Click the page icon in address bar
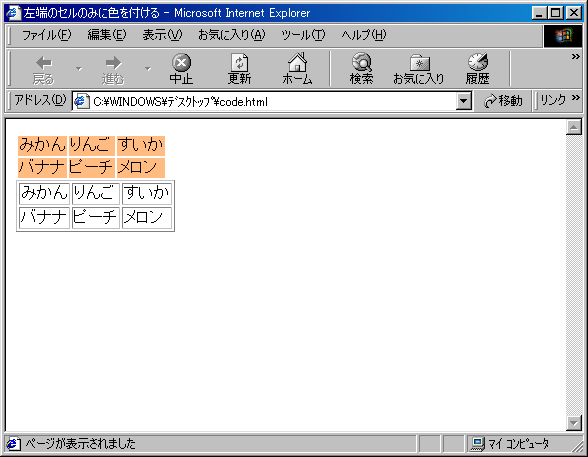Viewport: 588px width, 457px height. point(82,102)
